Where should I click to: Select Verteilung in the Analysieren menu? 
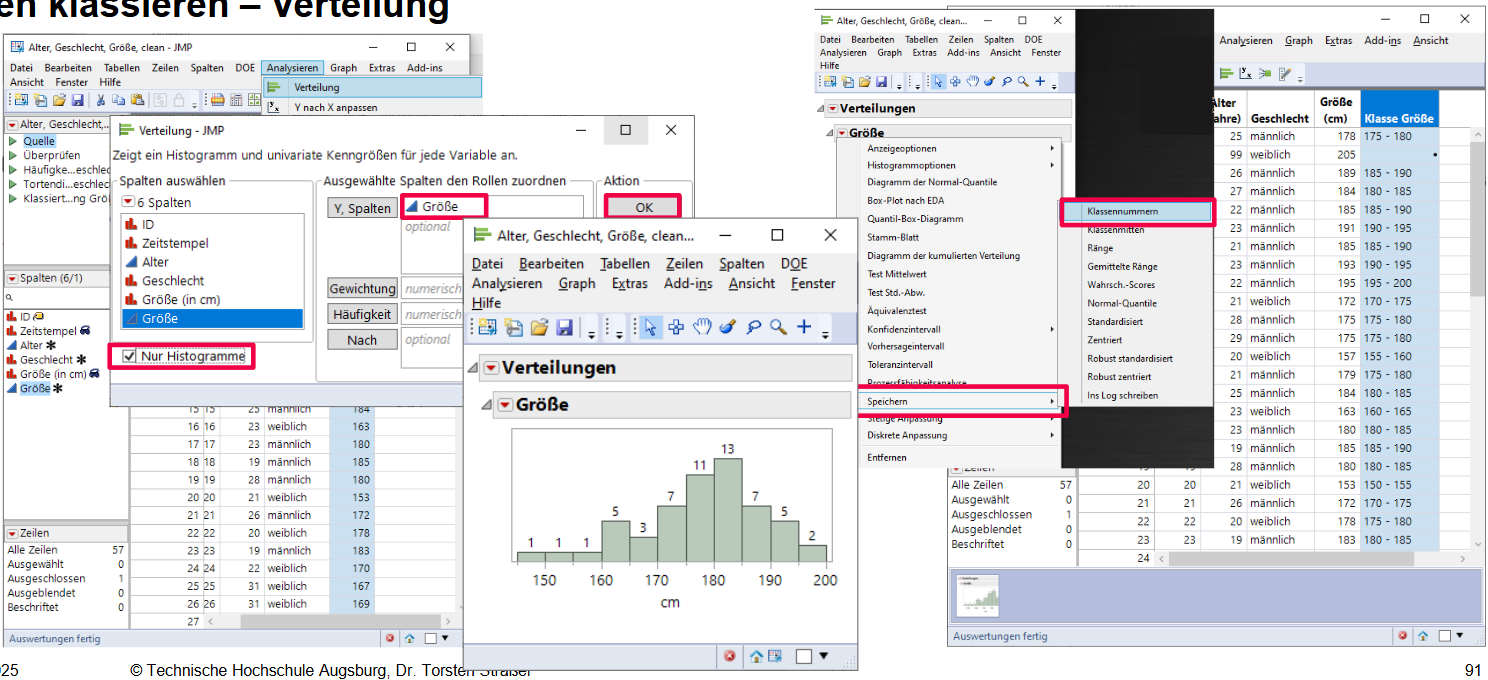tap(316, 87)
